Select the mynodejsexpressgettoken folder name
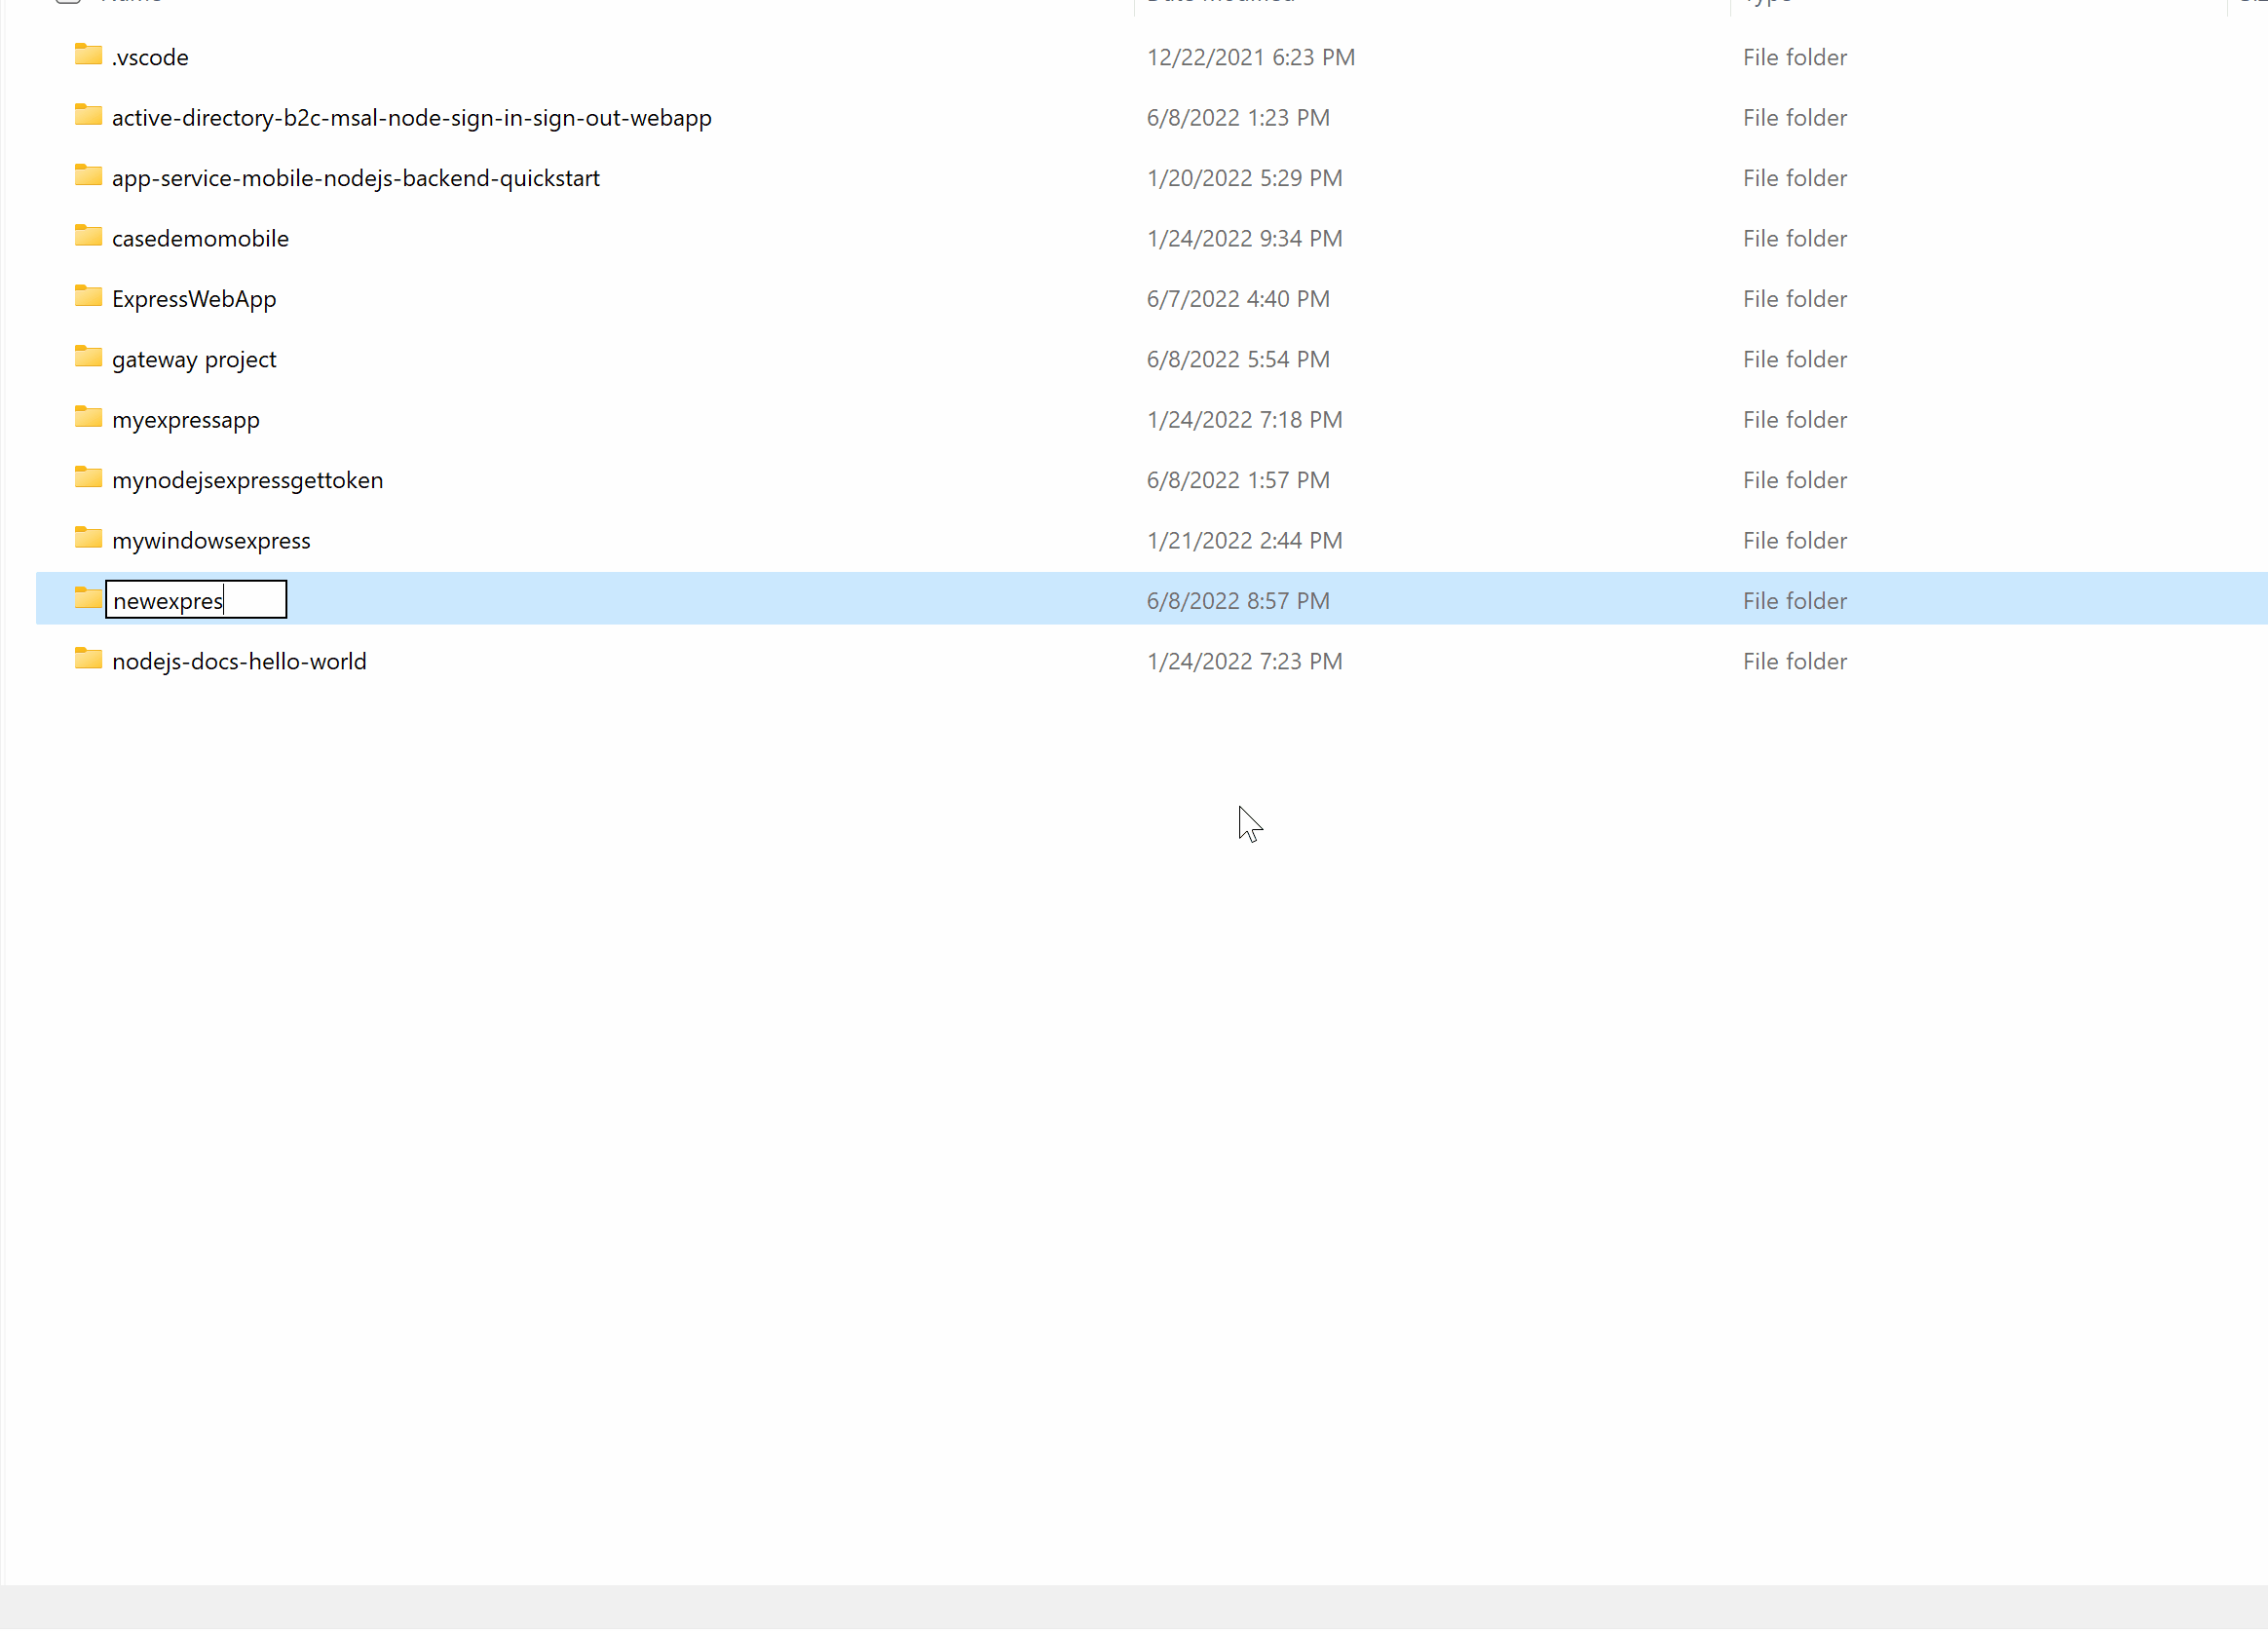 (247, 481)
